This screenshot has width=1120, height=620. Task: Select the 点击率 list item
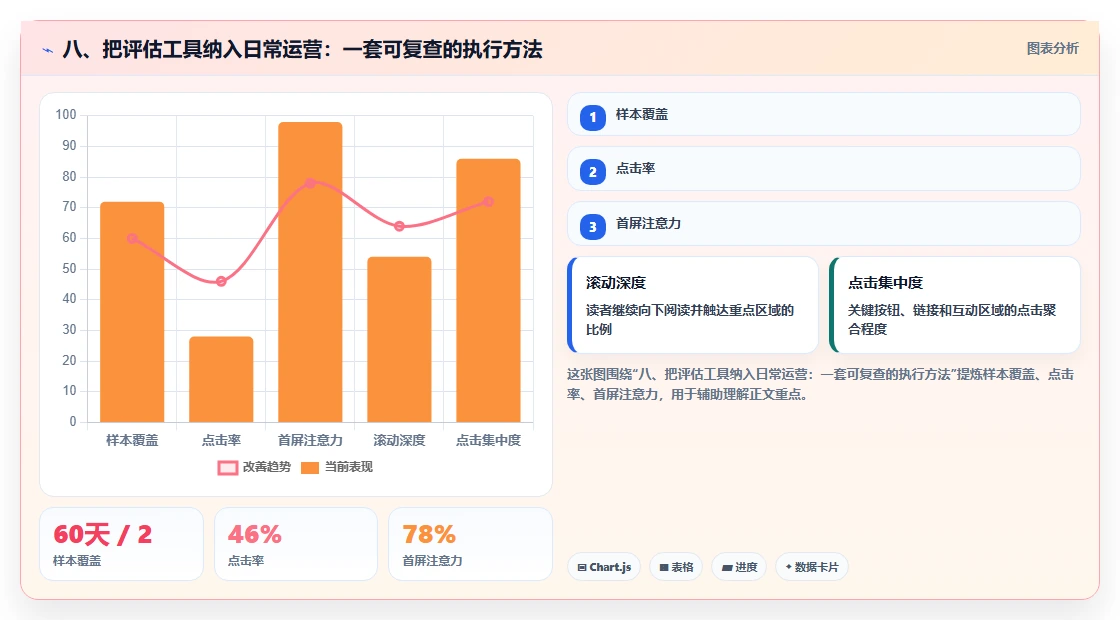point(824,169)
